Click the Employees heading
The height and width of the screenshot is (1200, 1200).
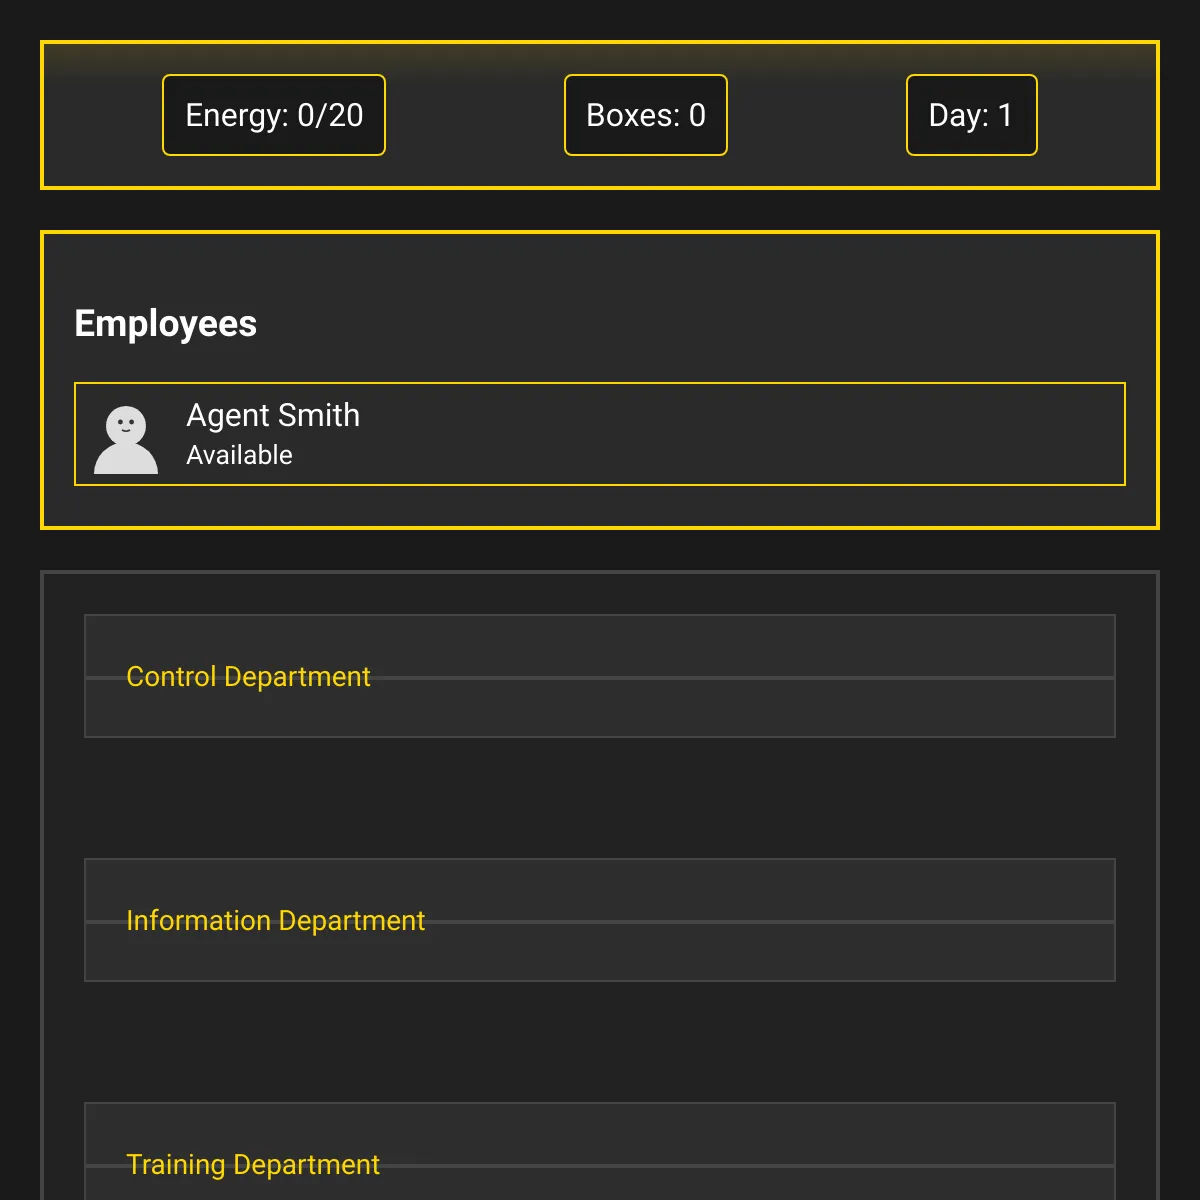coord(166,324)
